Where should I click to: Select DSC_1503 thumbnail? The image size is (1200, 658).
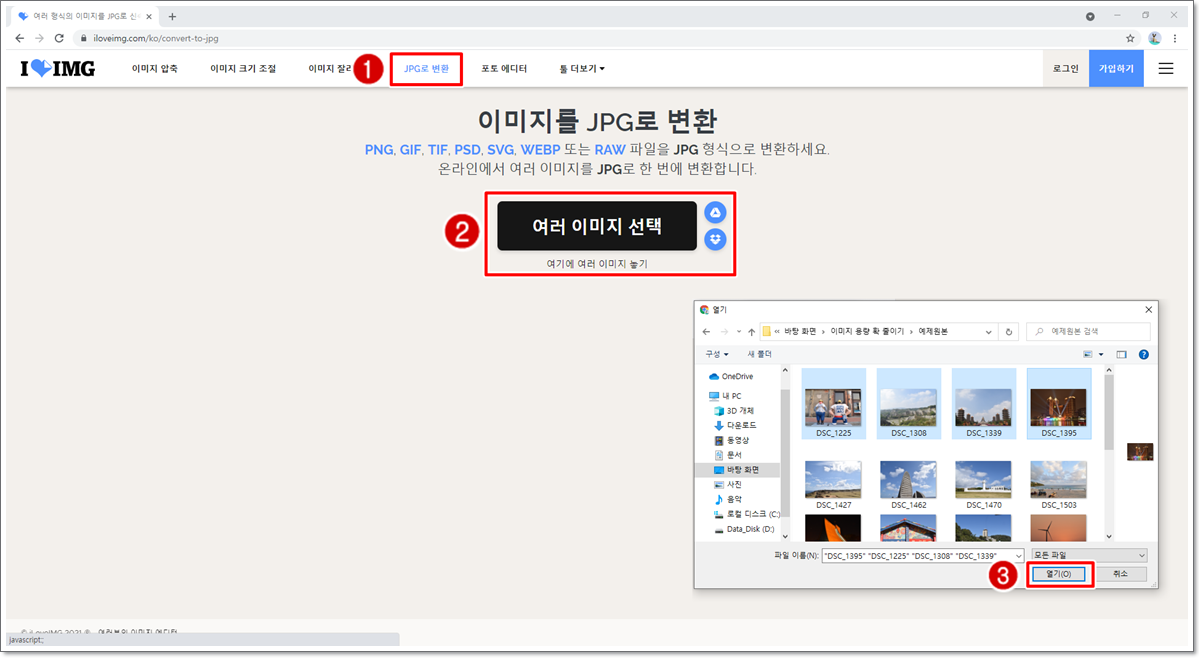[1058, 485]
